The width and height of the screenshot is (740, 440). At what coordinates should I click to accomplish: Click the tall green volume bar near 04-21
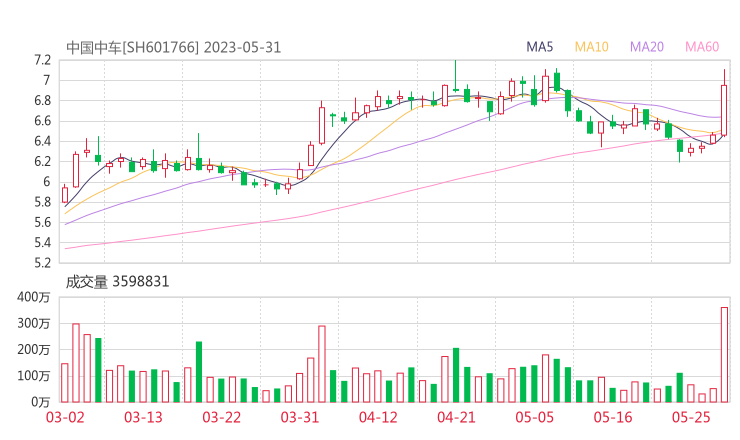click(x=456, y=375)
